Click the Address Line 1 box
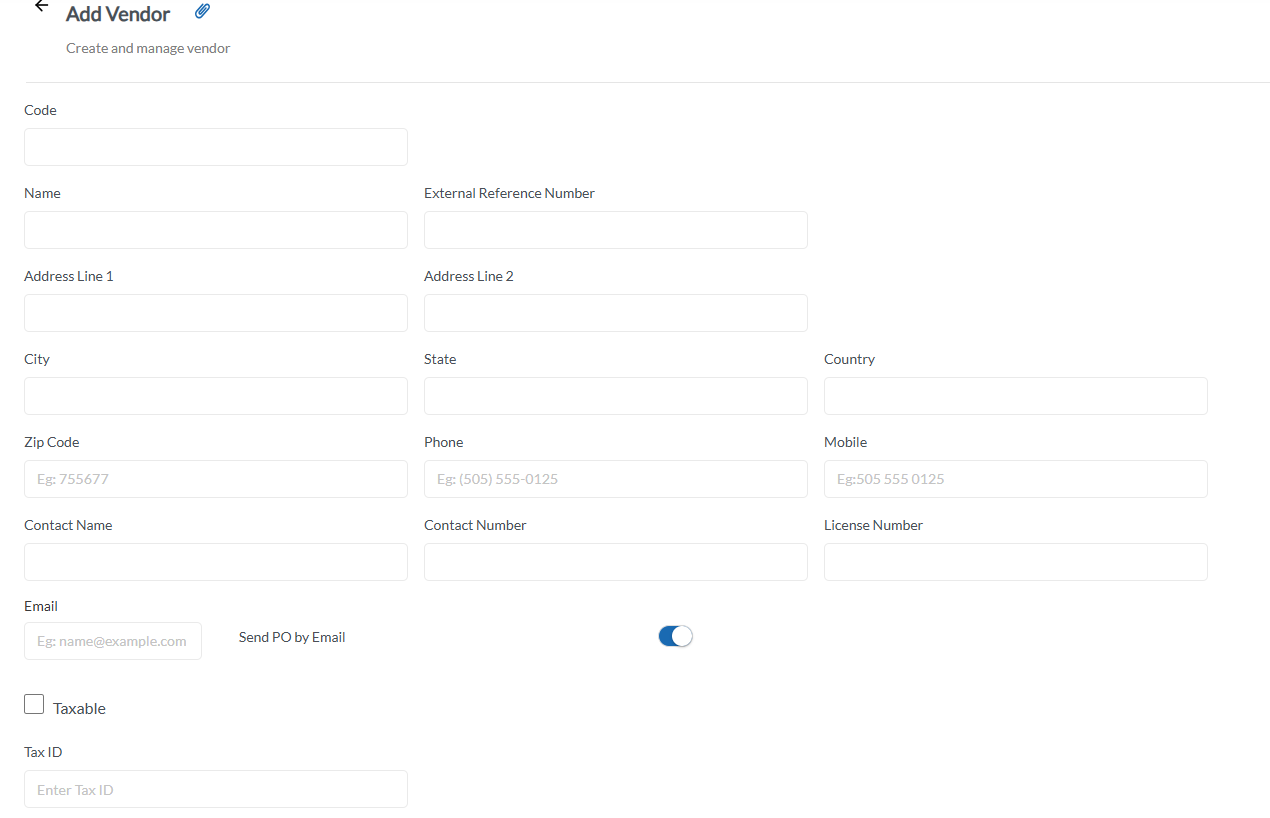Screen dimensions: 1270x818 coord(216,313)
